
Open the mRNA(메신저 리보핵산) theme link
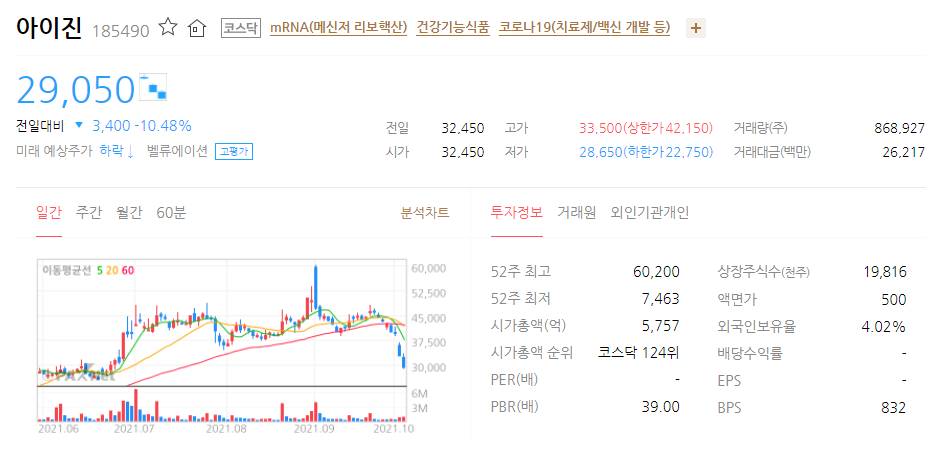click(x=339, y=28)
